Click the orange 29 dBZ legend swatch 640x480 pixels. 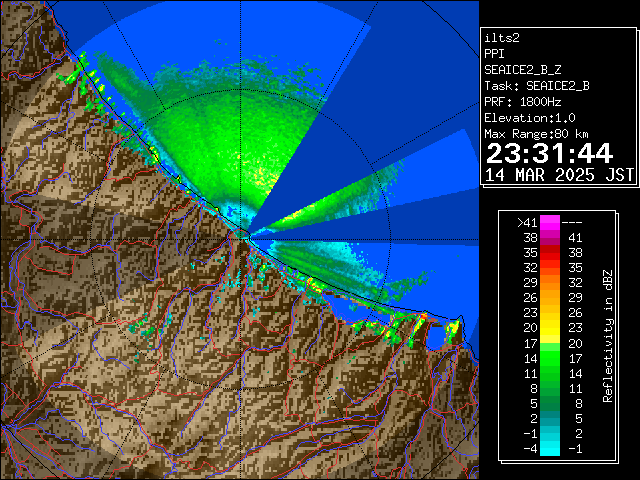[x=550, y=282]
